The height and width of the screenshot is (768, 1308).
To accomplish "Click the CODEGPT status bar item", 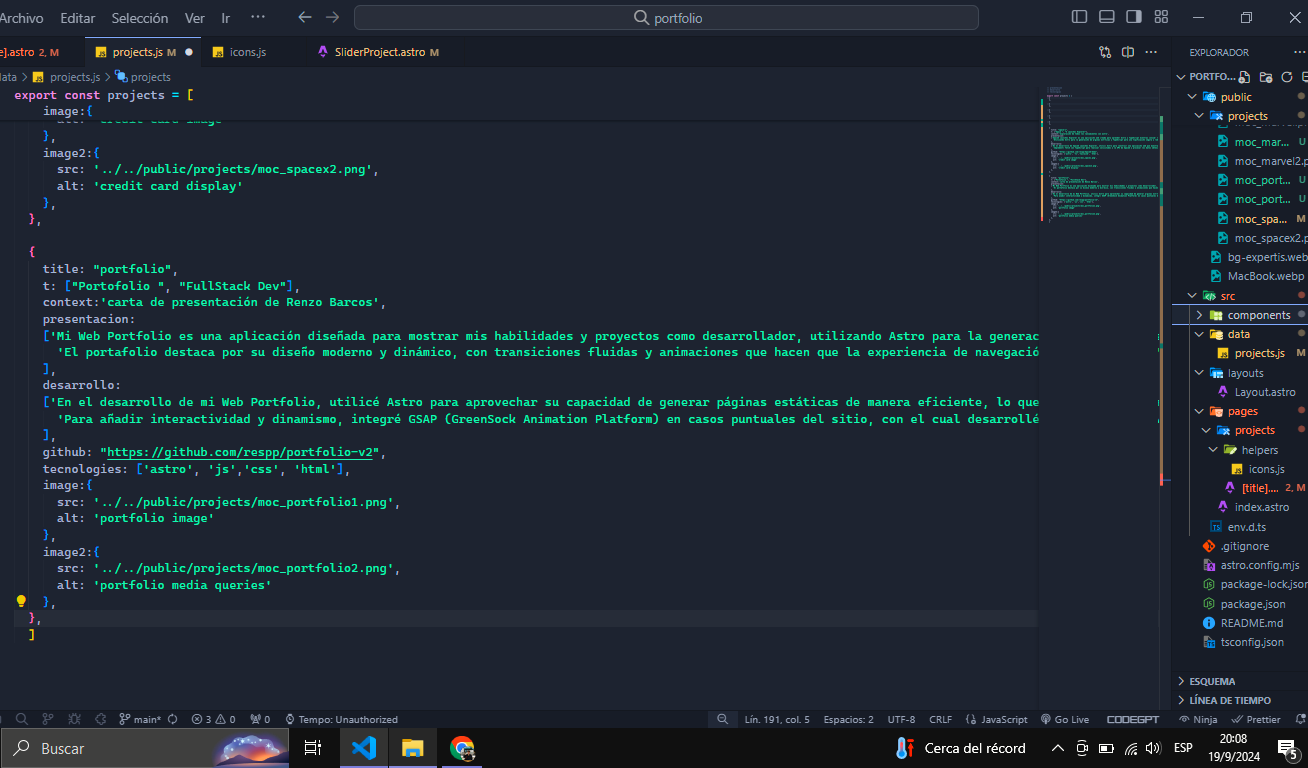I will (1133, 719).
